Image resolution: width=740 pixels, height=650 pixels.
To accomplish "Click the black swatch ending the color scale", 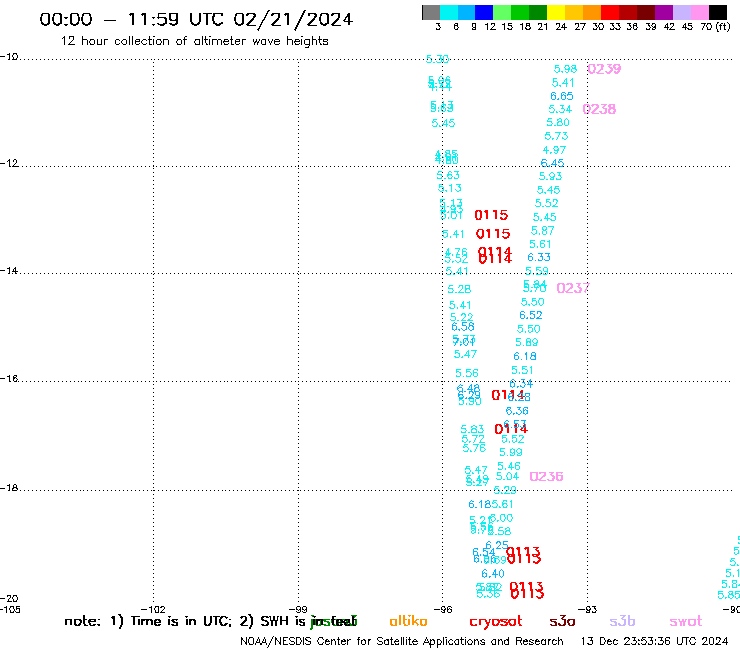I will click(717, 12).
